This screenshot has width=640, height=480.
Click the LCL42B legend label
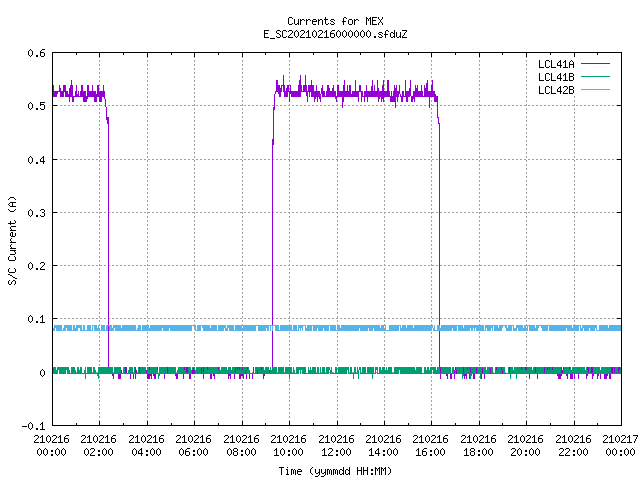(556, 90)
